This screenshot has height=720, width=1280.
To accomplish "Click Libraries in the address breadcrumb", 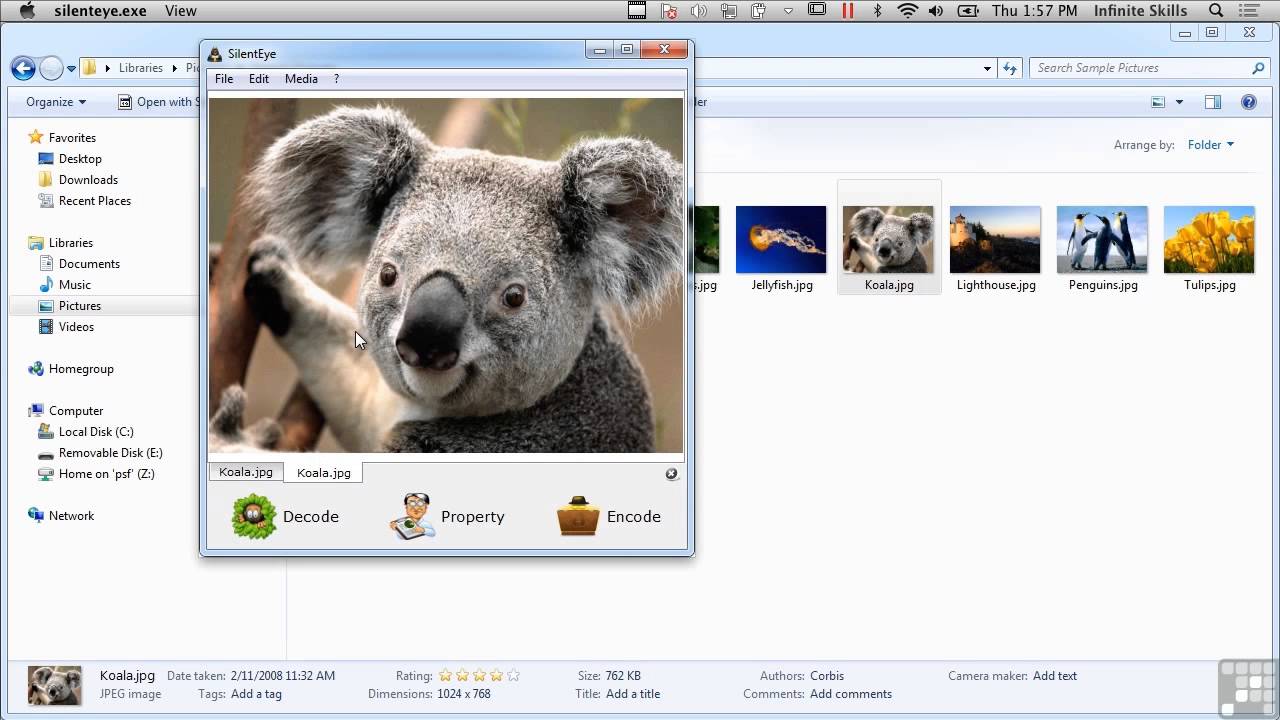I will [x=141, y=68].
